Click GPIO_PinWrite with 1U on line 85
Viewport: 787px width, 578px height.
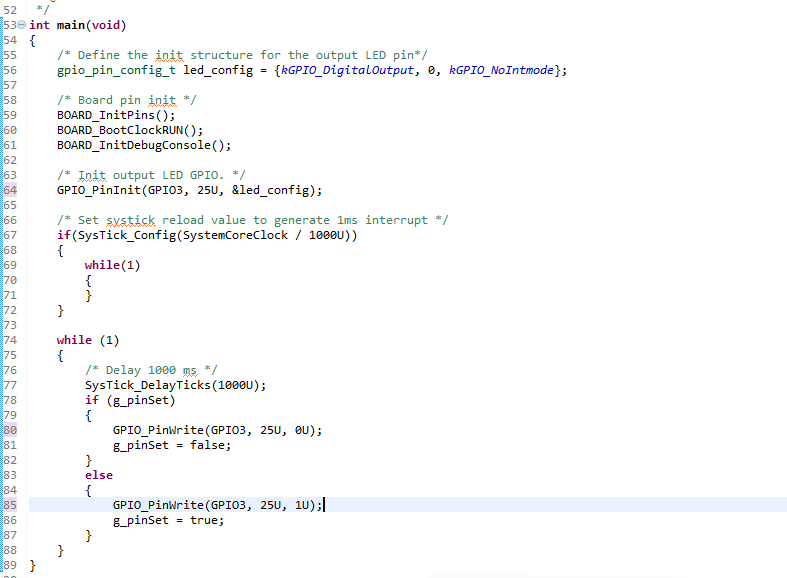coord(217,505)
